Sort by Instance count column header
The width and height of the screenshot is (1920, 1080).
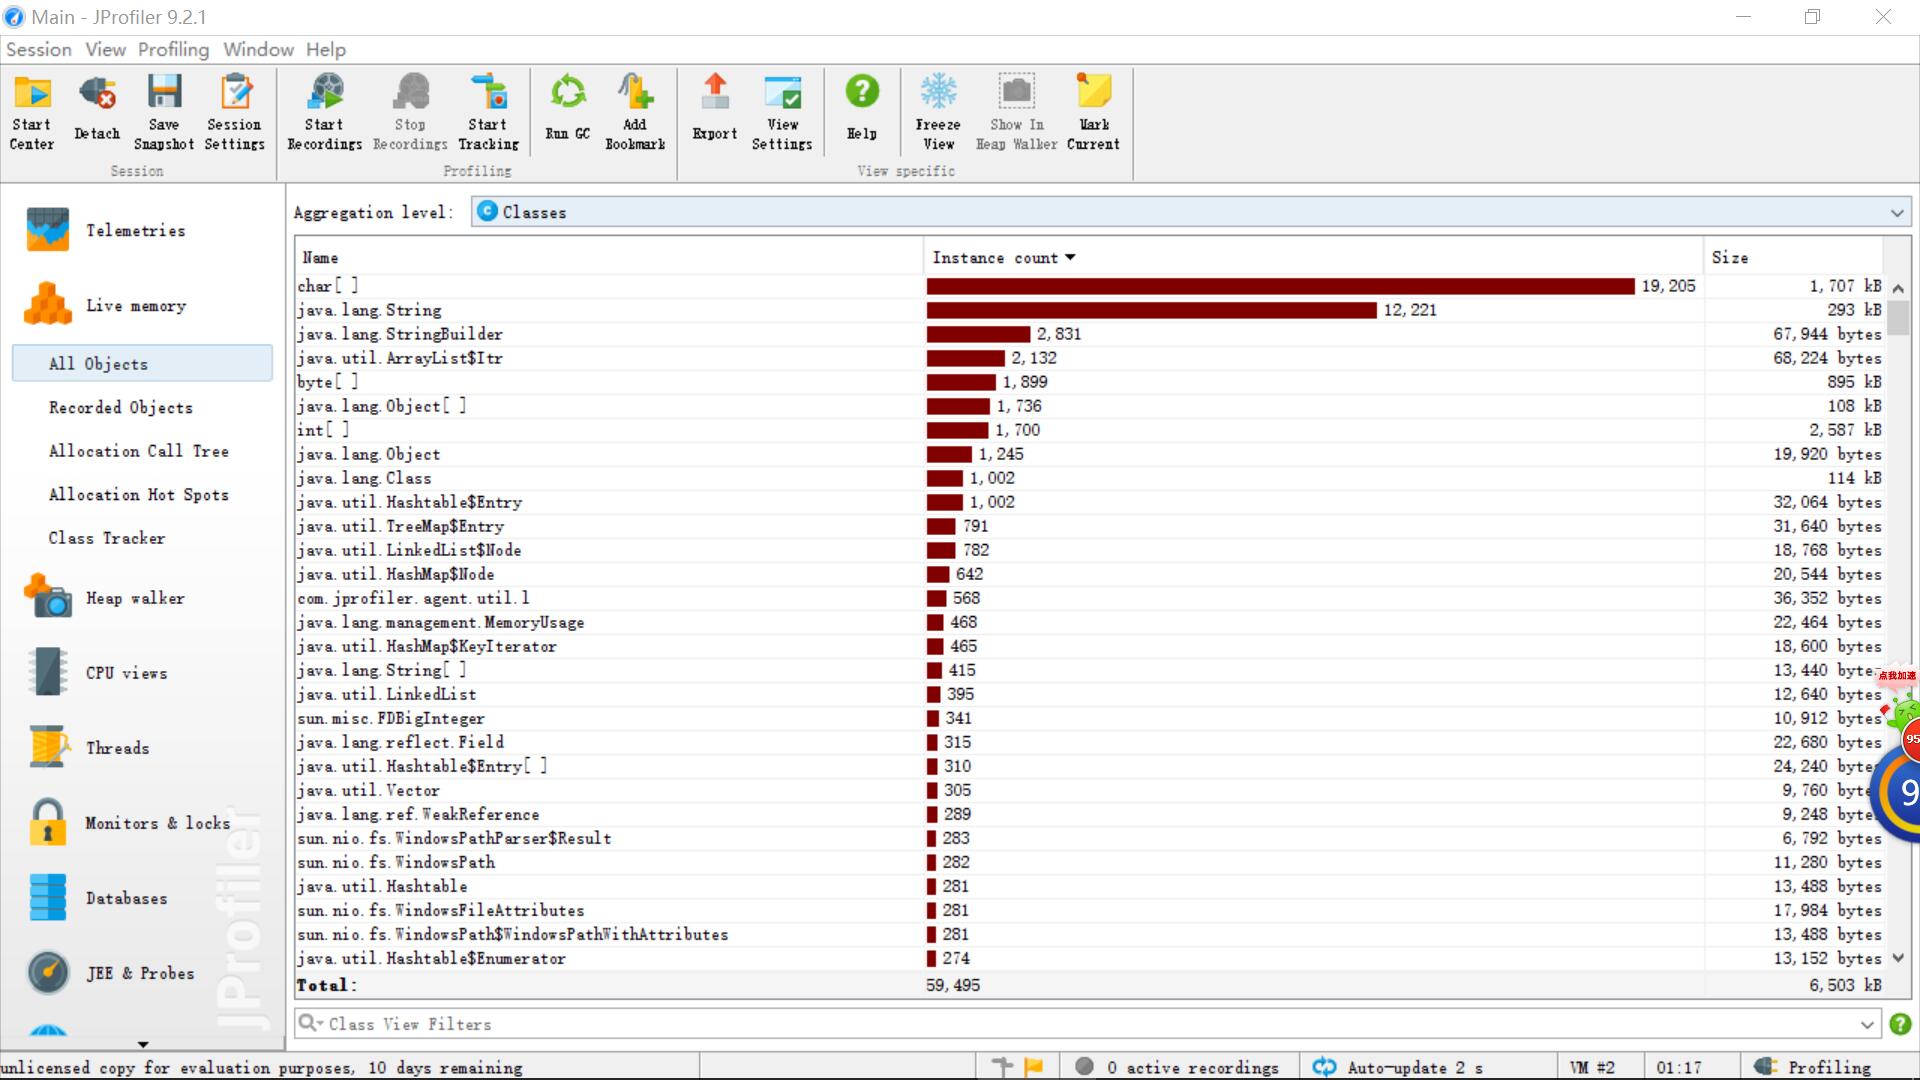tap(1313, 257)
